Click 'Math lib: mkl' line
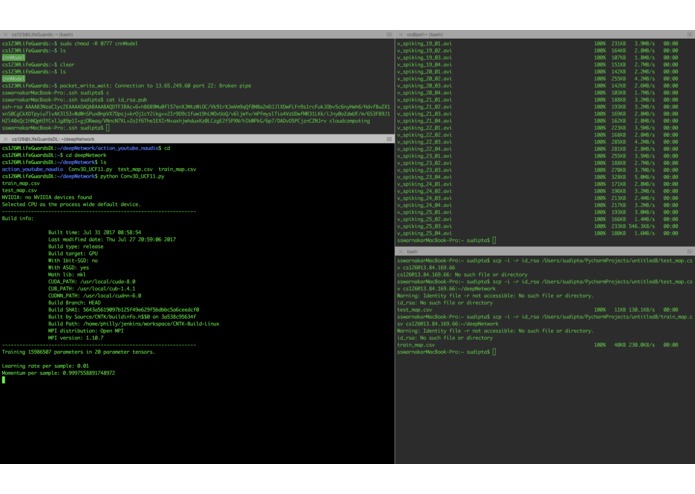This screenshot has width=695, height=494. click(x=67, y=275)
